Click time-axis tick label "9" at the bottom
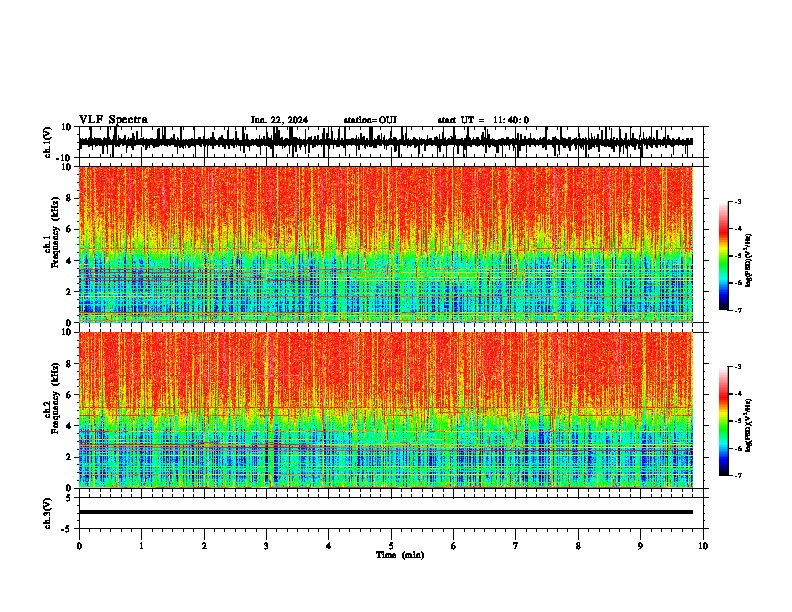 (640, 546)
